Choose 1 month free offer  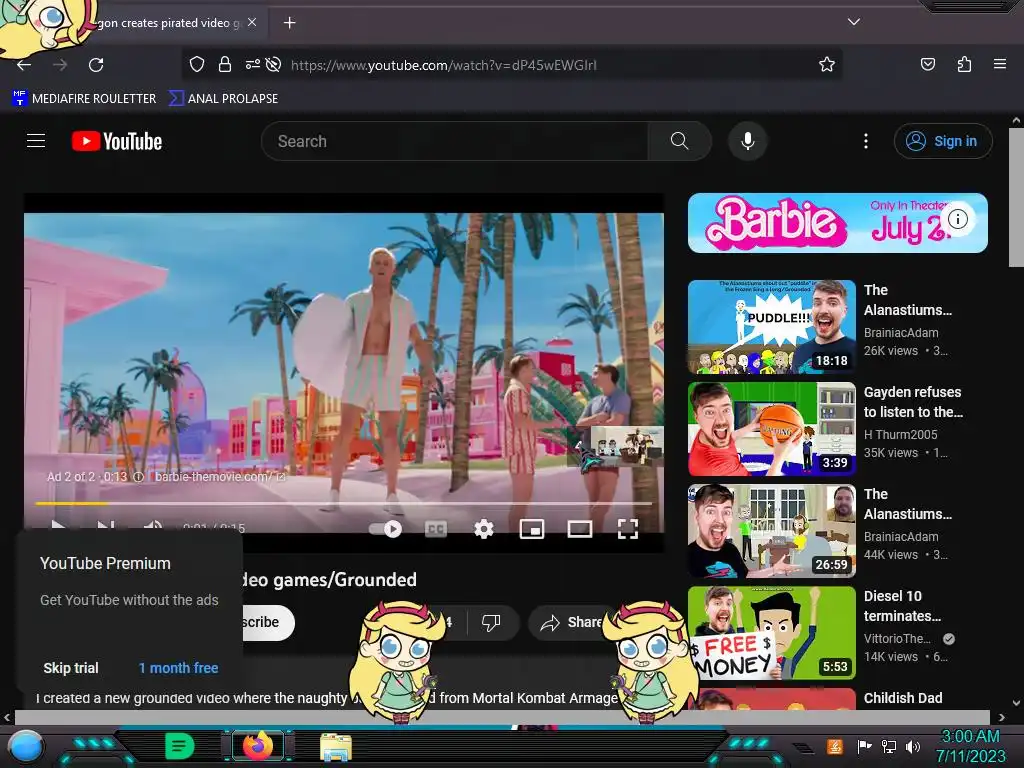coord(178,668)
